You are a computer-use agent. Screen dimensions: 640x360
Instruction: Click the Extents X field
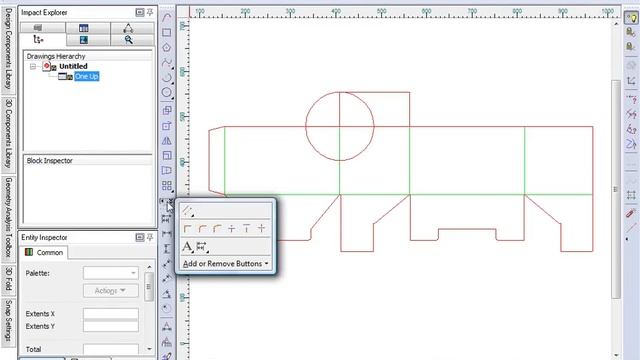[111, 313]
